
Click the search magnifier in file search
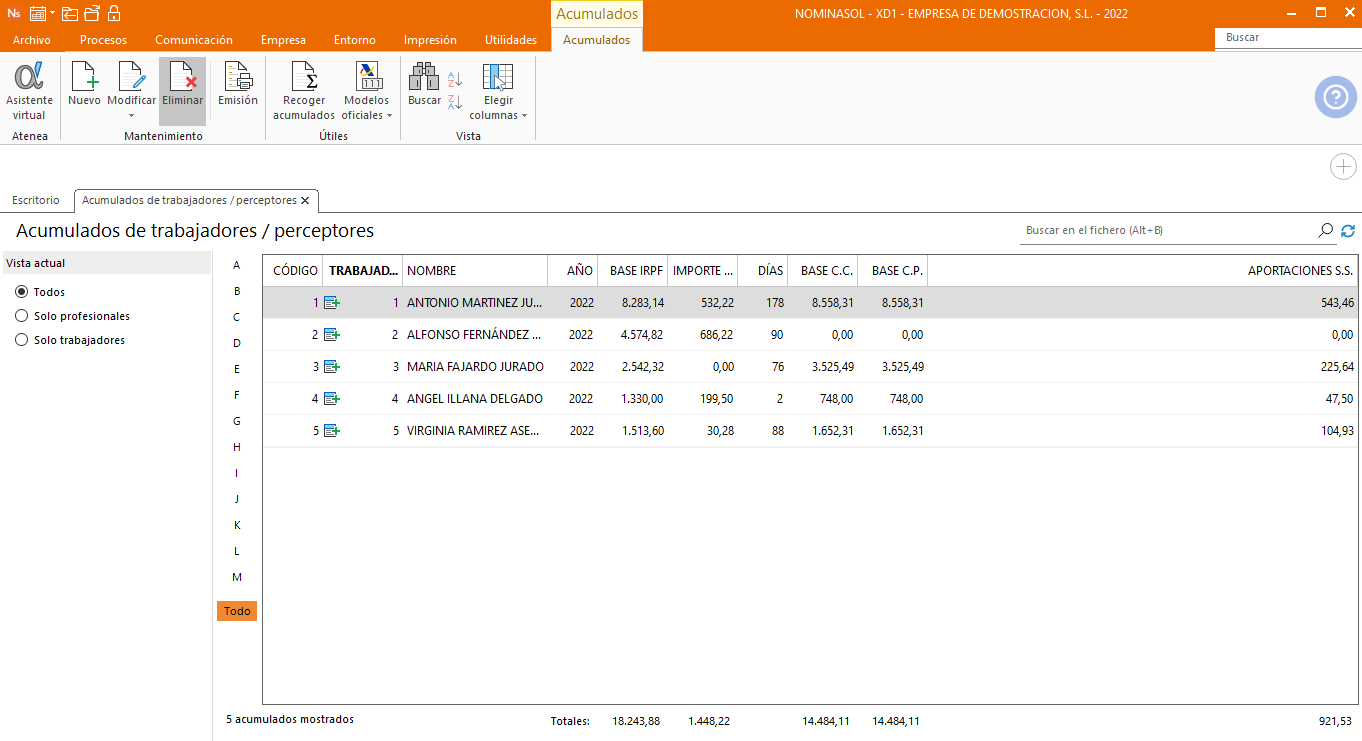tap(1326, 230)
